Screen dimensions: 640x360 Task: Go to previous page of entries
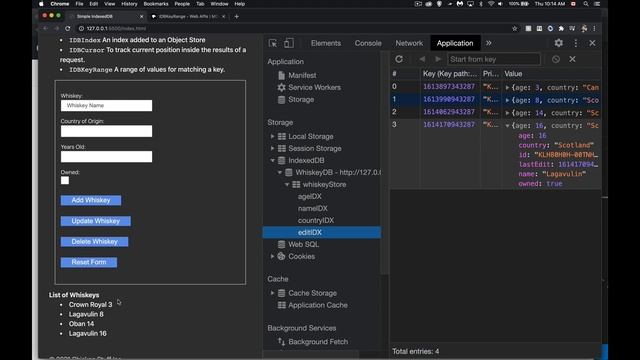click(422, 59)
